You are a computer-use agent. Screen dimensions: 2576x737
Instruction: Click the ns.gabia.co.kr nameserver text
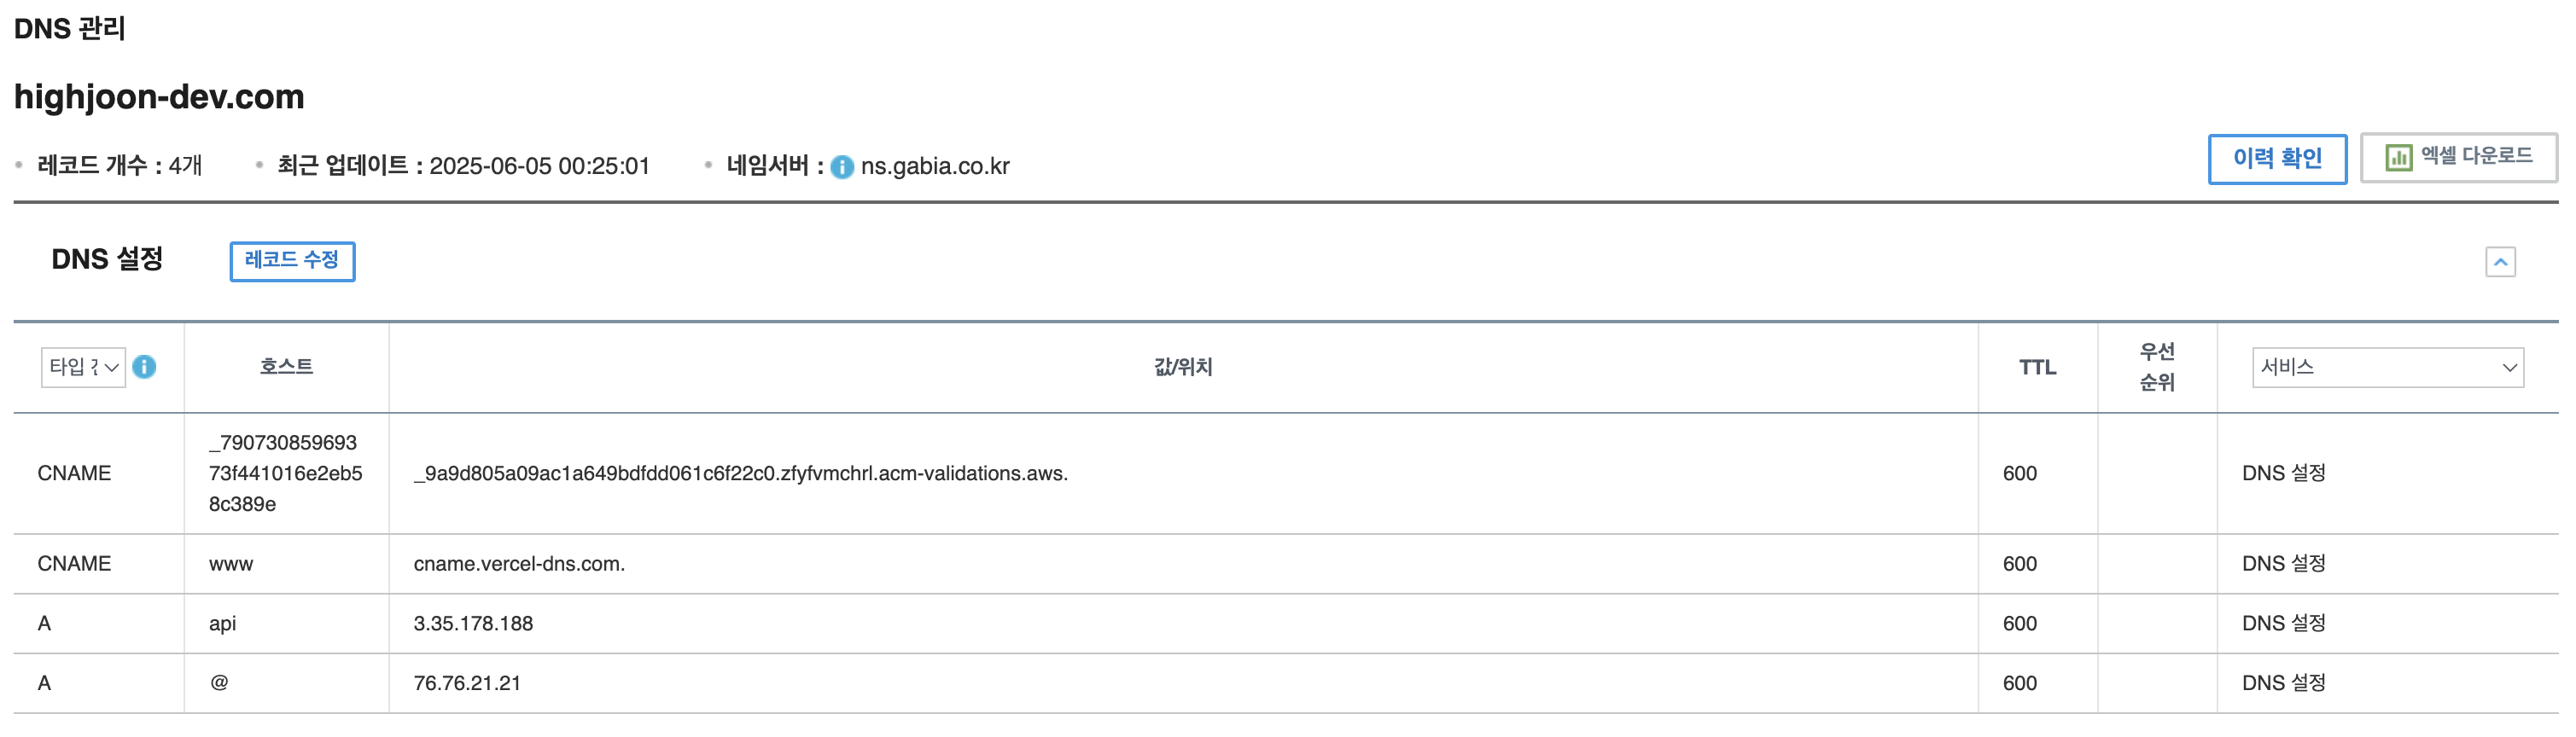point(935,166)
